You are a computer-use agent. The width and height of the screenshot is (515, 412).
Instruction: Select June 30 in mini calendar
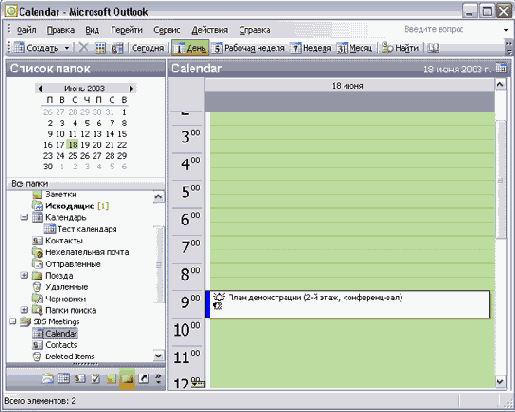[x=48, y=166]
